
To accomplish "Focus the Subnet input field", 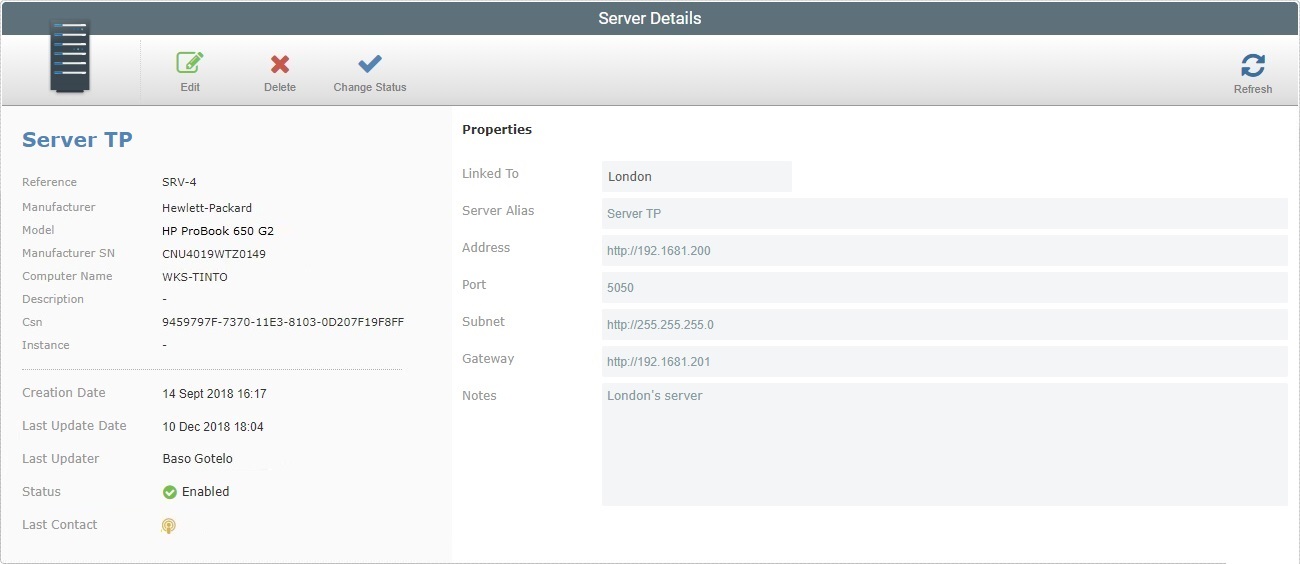I will (x=944, y=325).
